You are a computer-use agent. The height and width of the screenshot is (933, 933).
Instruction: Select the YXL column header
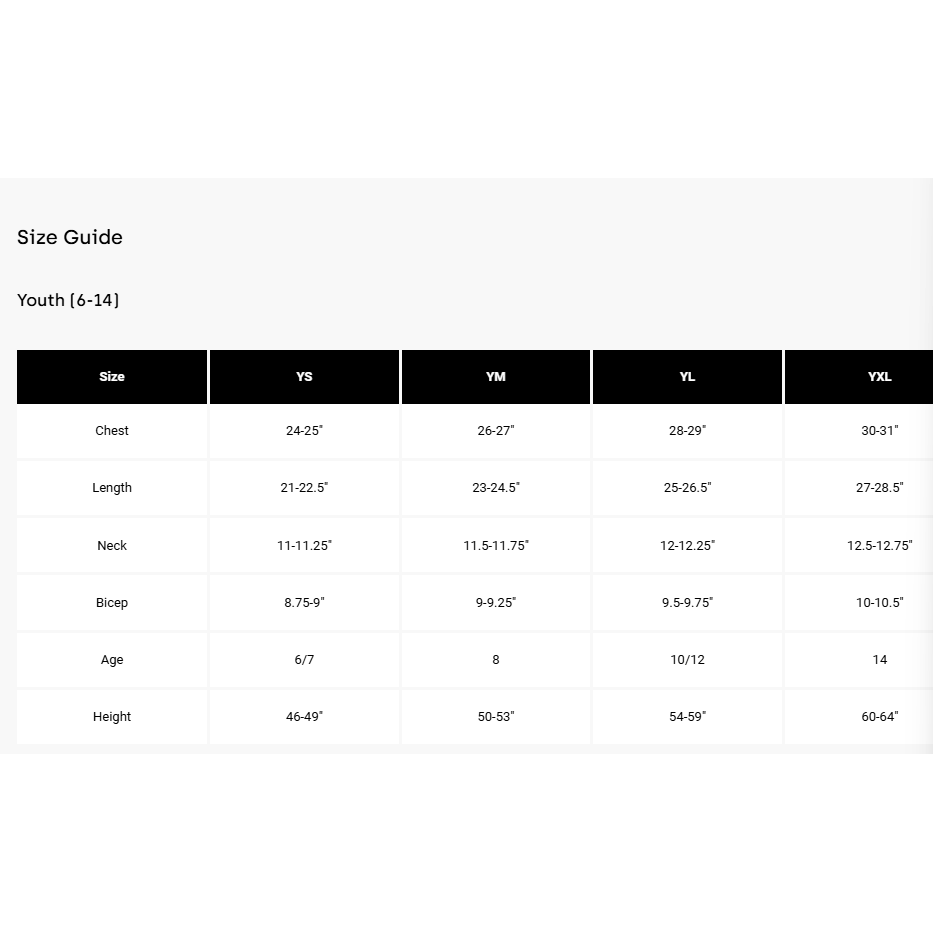click(x=879, y=377)
